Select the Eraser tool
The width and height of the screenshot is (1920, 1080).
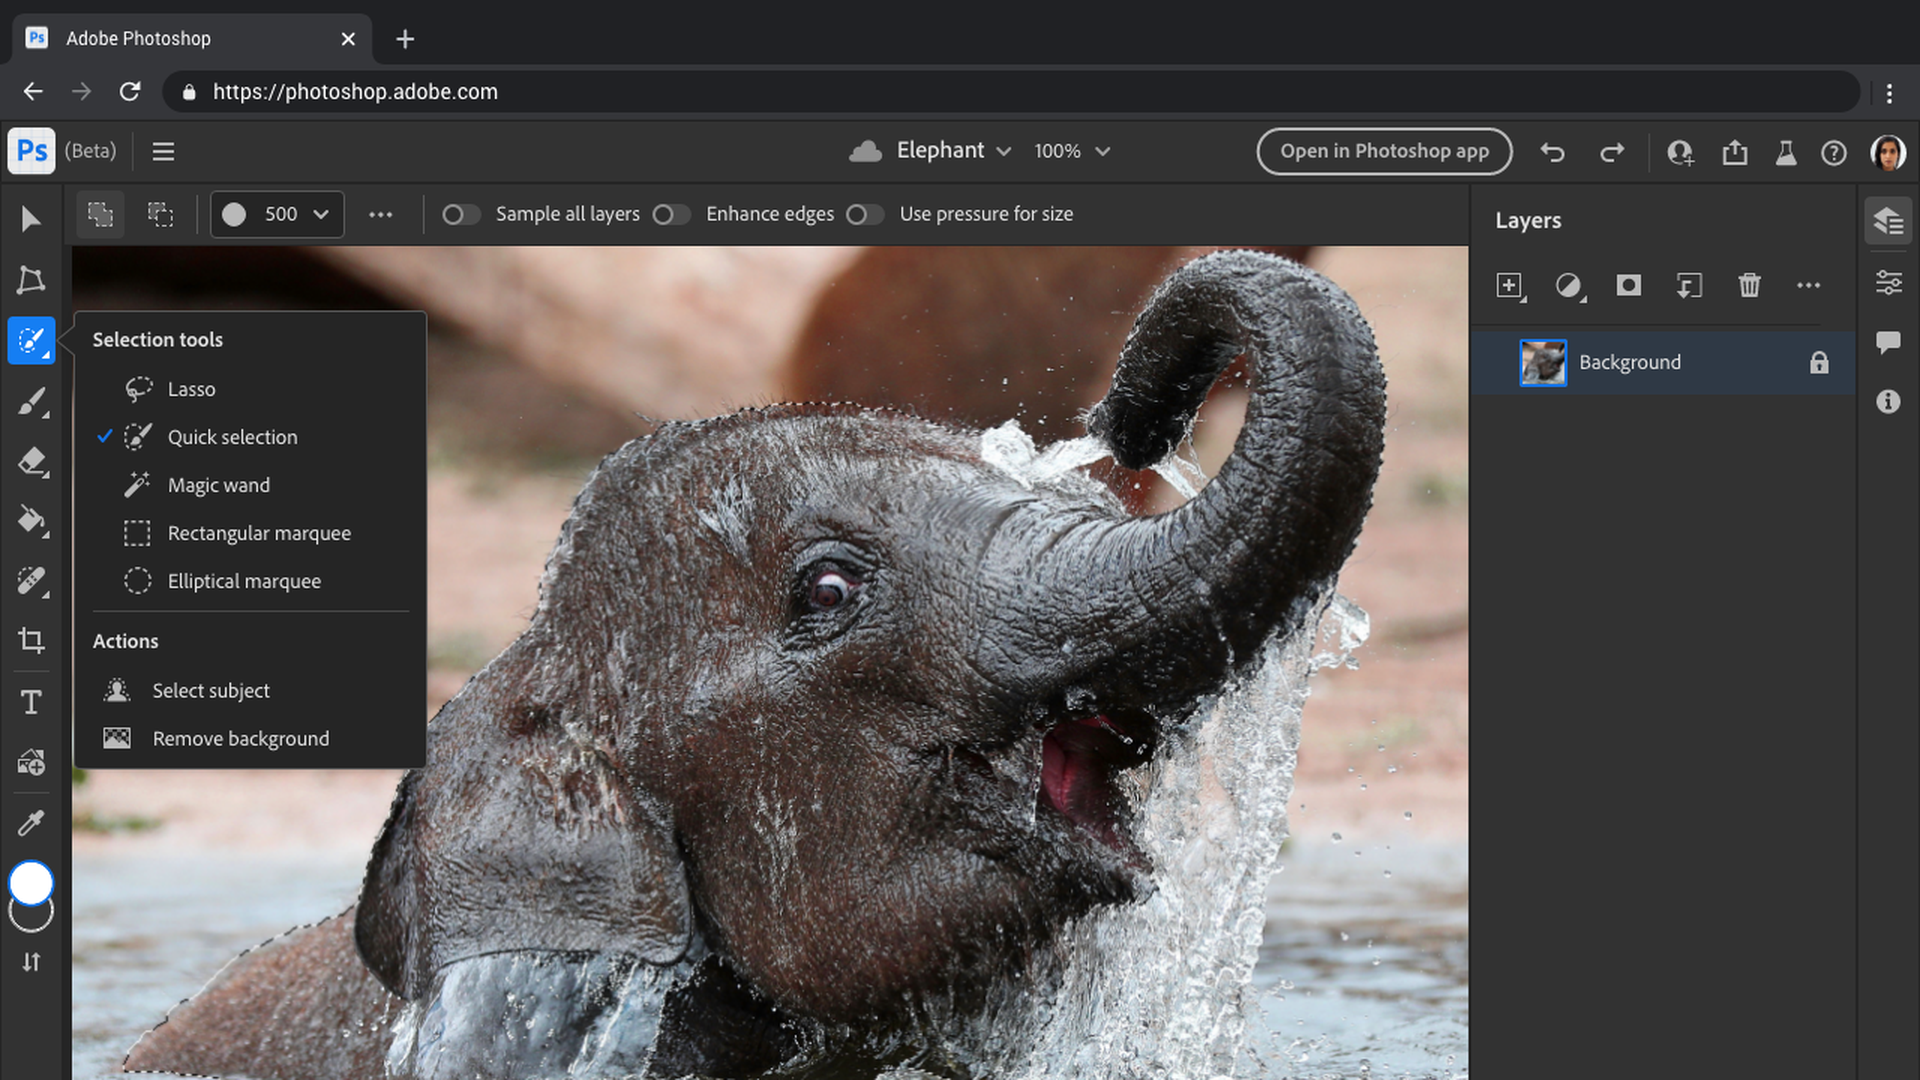(x=31, y=461)
